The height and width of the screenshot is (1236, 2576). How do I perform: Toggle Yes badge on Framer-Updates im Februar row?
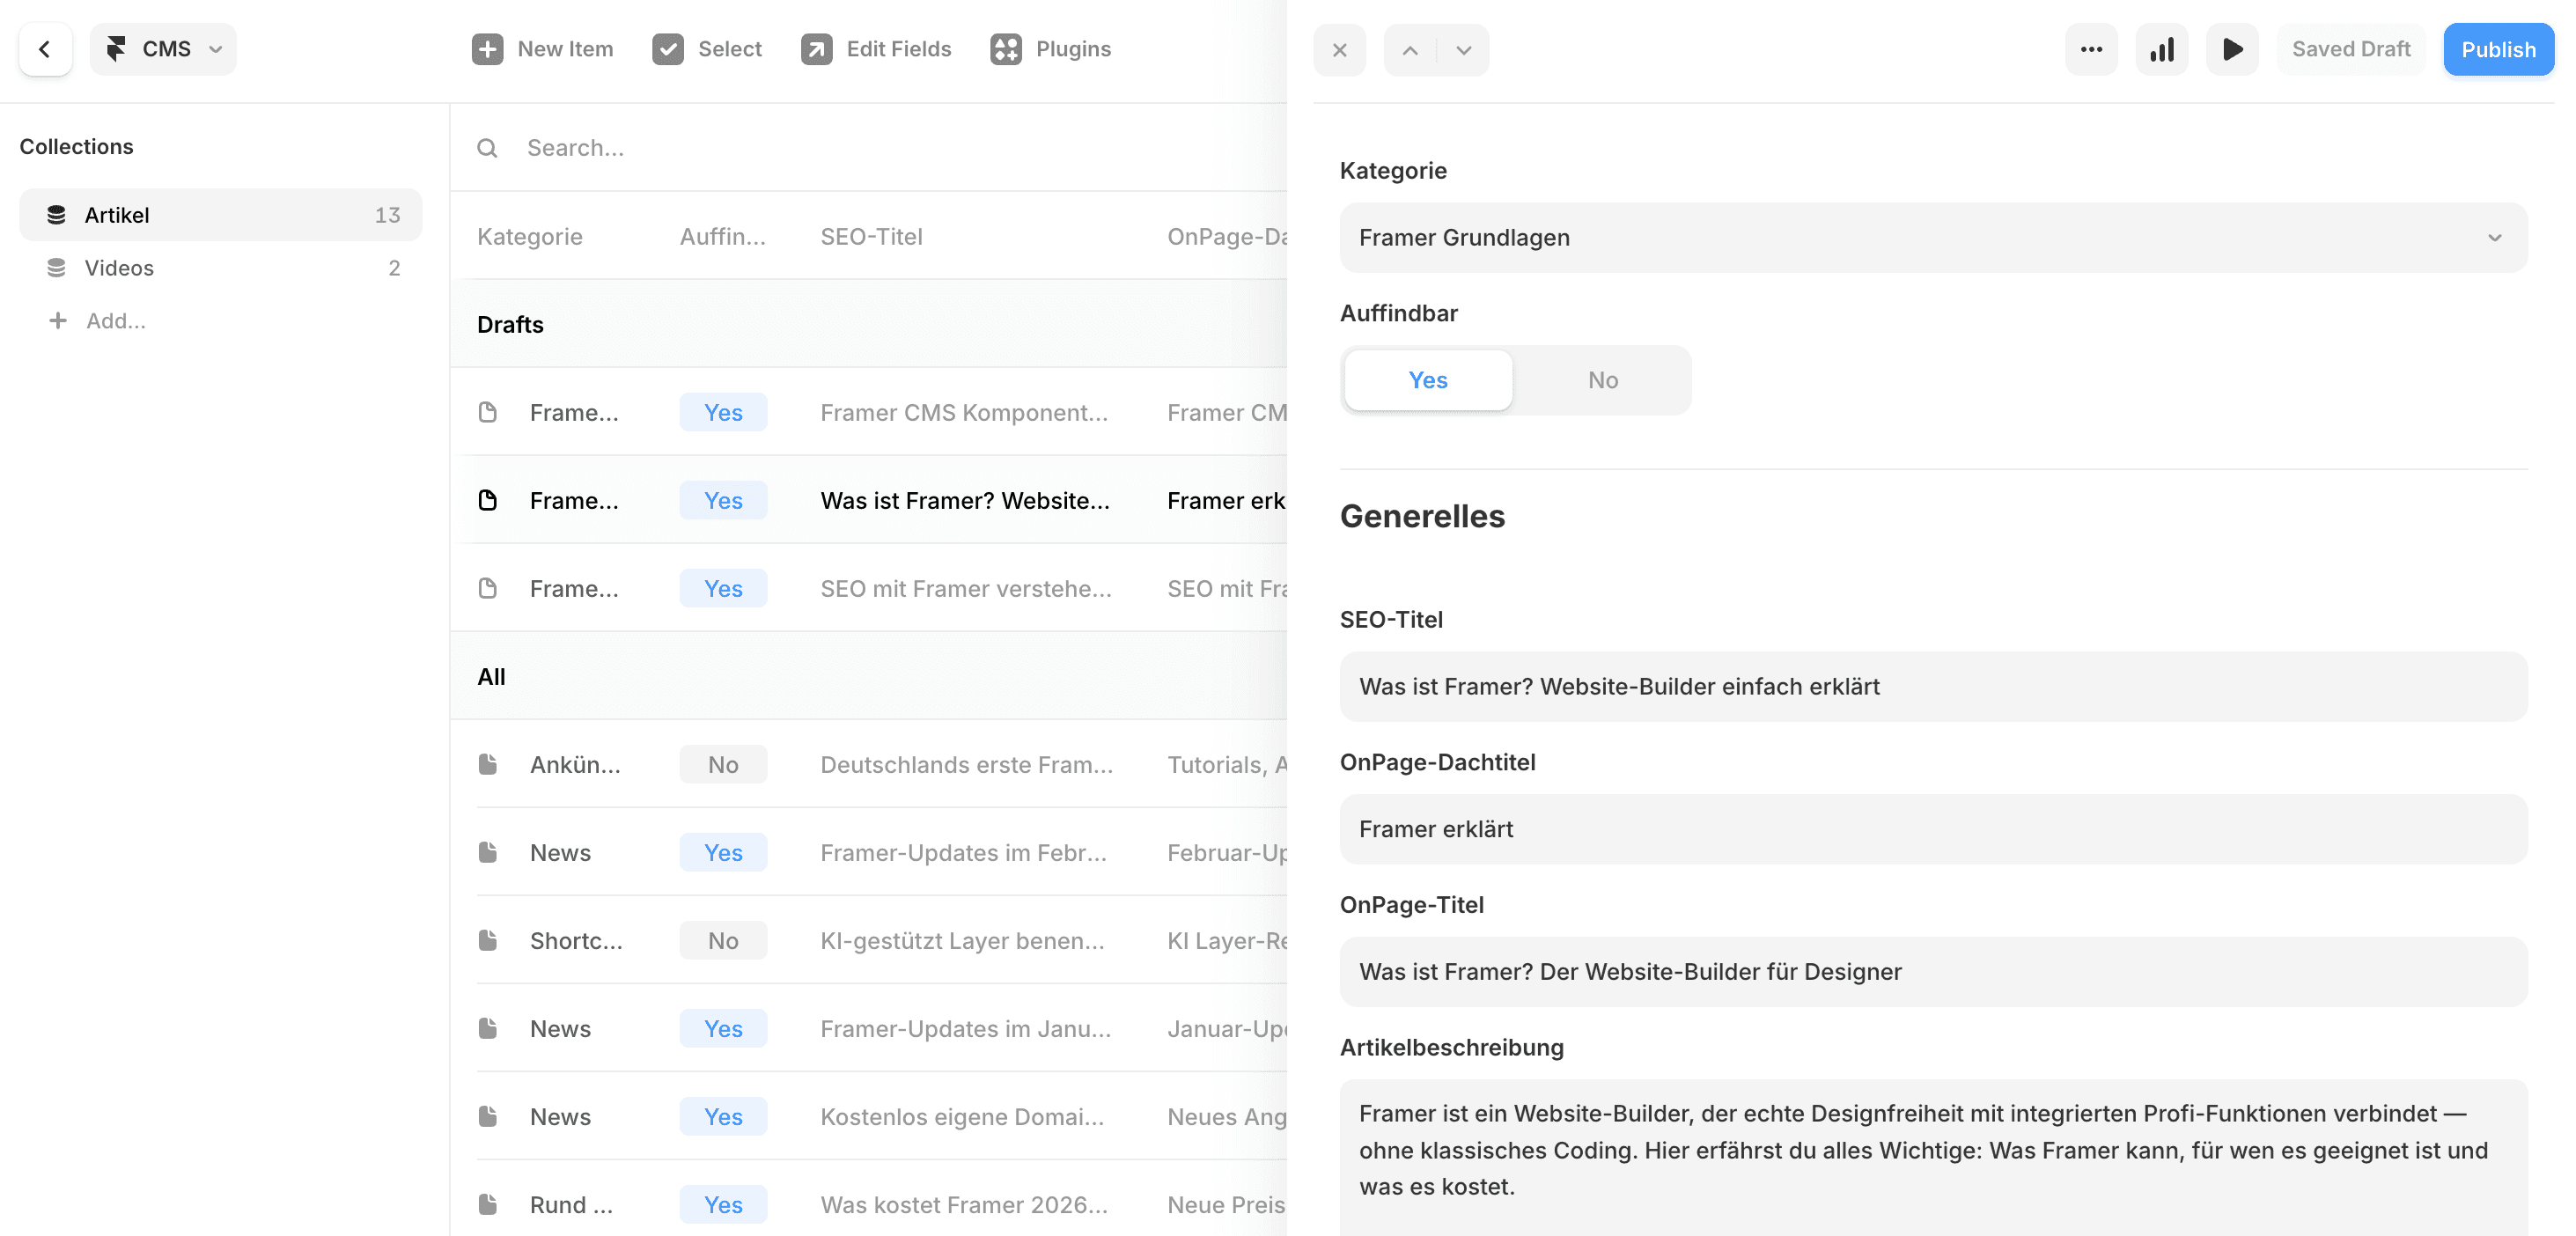[x=722, y=852]
